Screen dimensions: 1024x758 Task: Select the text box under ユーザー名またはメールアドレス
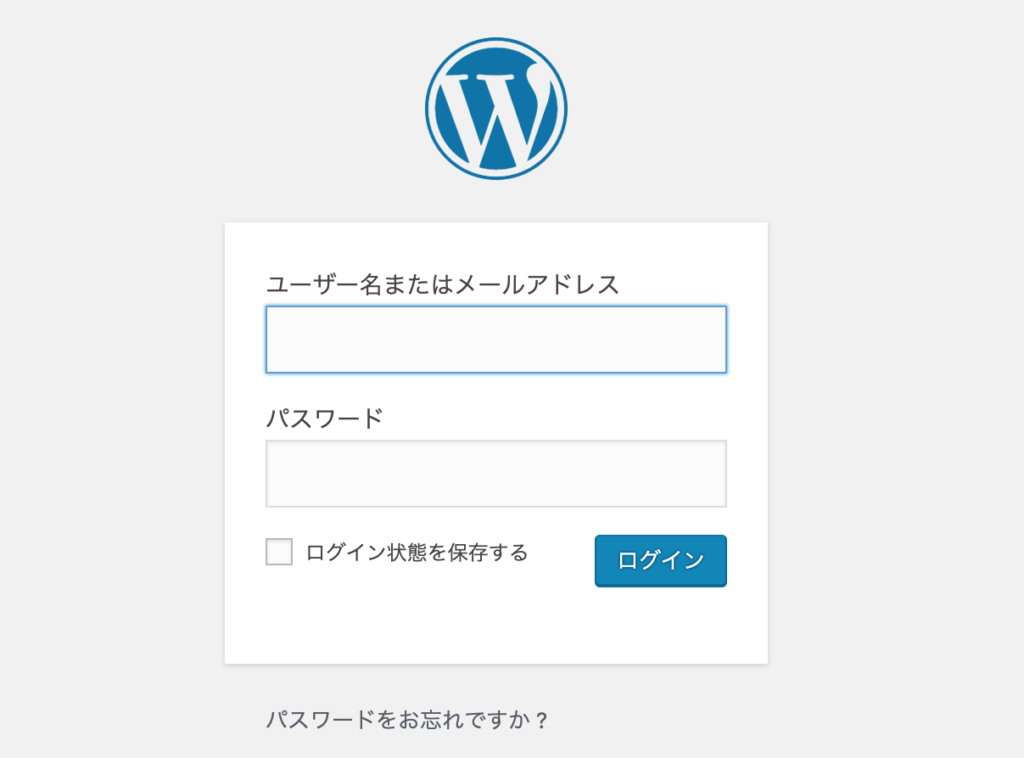point(496,340)
